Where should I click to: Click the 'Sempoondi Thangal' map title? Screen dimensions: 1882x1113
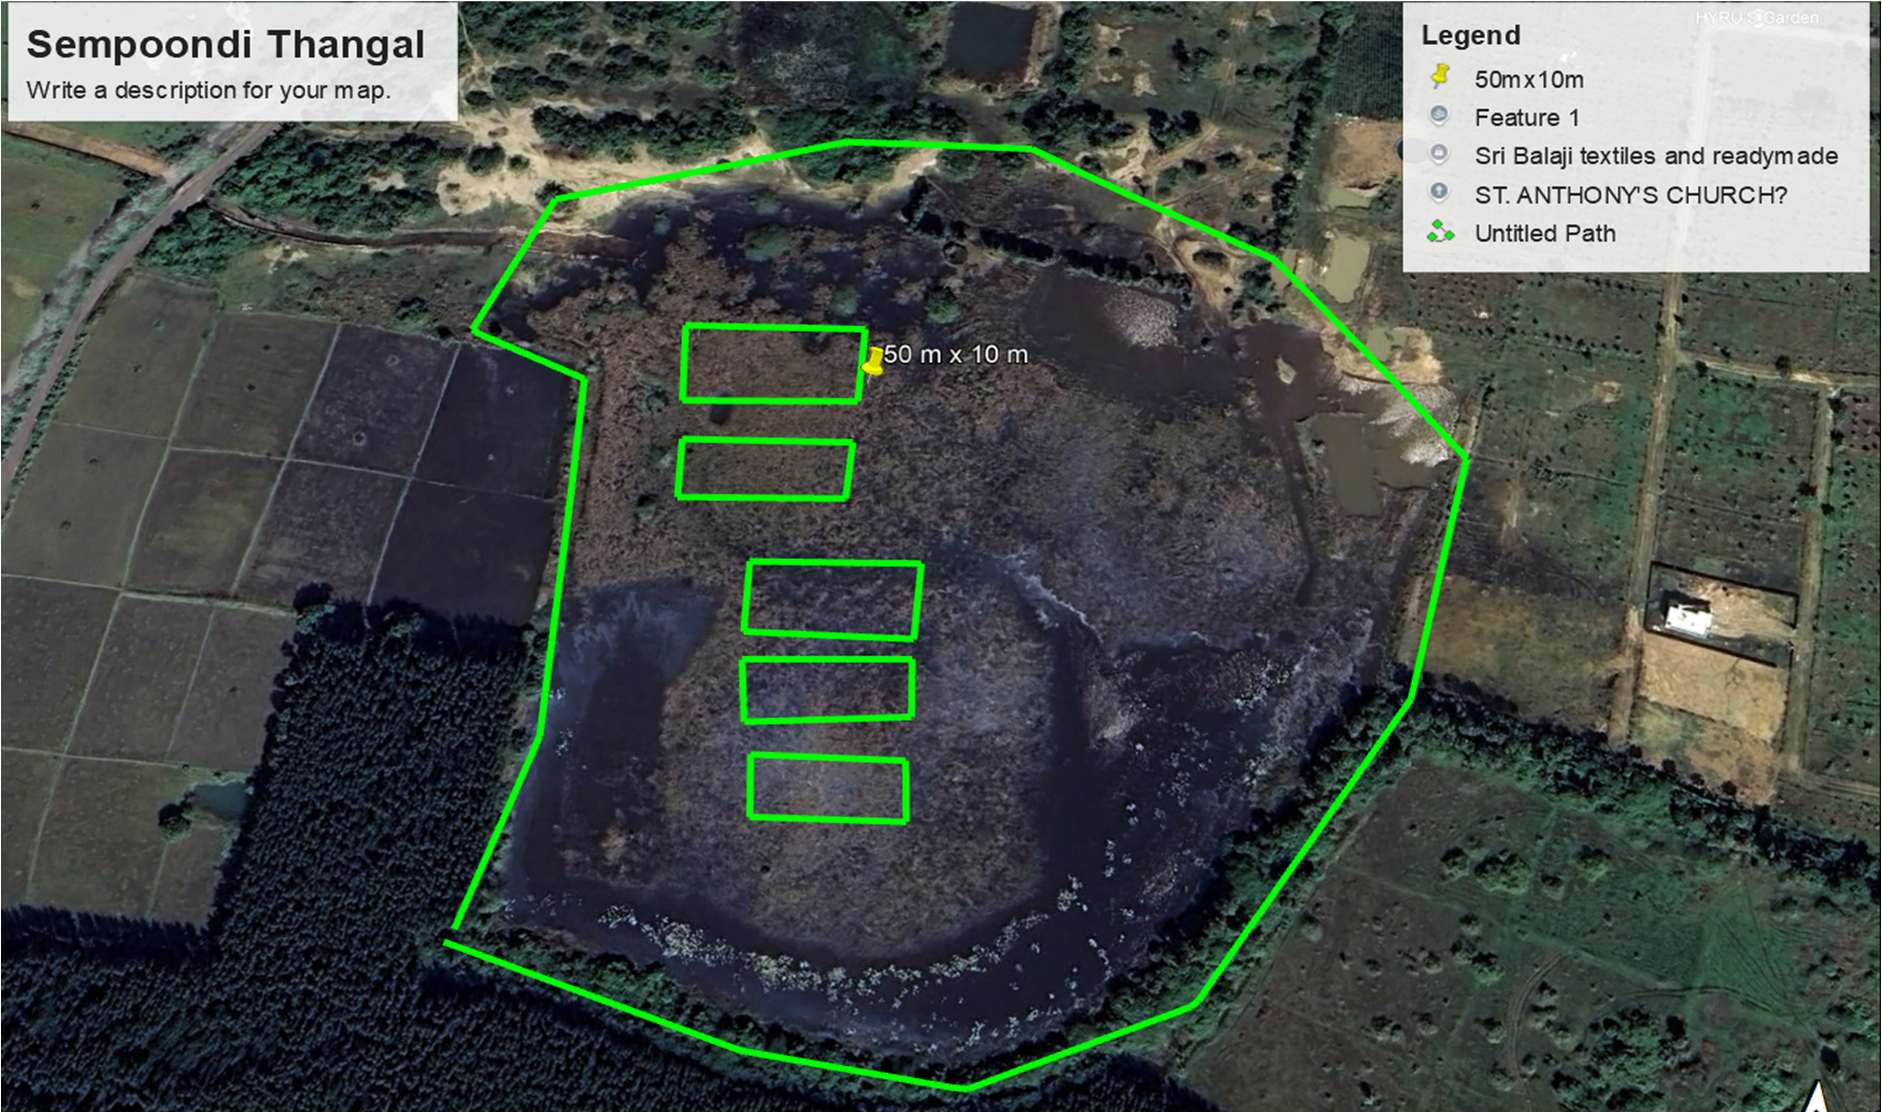(x=226, y=44)
